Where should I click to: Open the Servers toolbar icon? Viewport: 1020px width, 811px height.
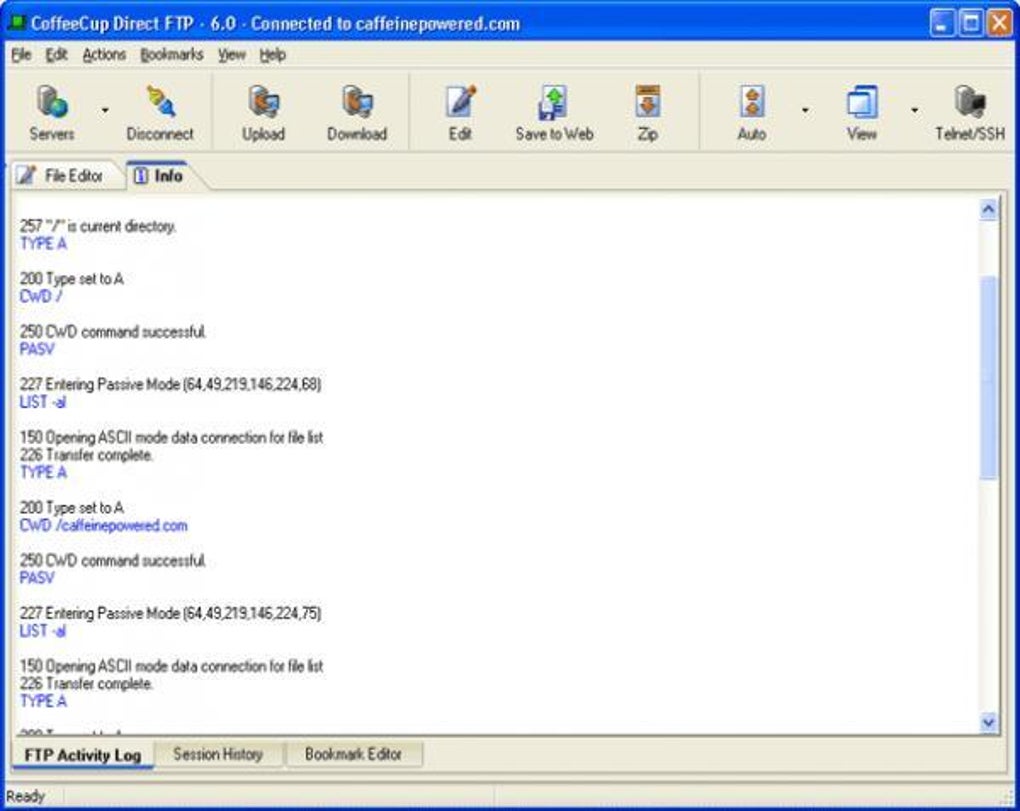[x=52, y=102]
